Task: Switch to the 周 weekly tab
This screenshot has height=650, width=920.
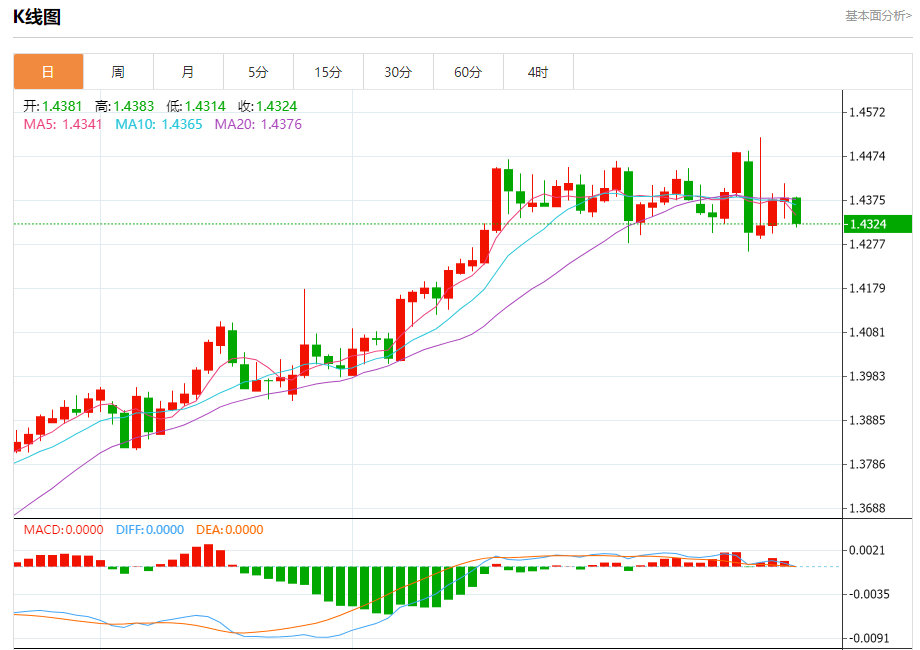Action: 118,72
